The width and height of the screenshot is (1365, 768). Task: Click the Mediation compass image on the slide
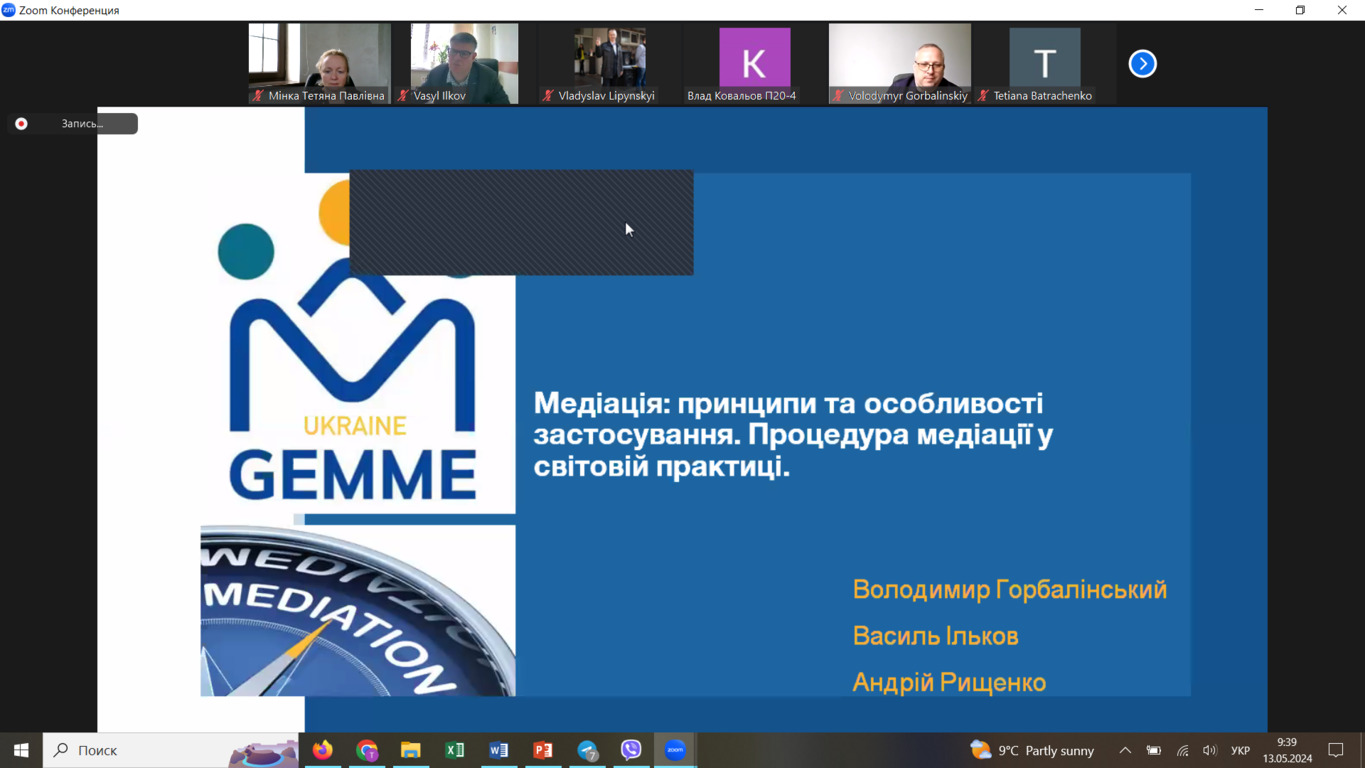click(x=358, y=610)
